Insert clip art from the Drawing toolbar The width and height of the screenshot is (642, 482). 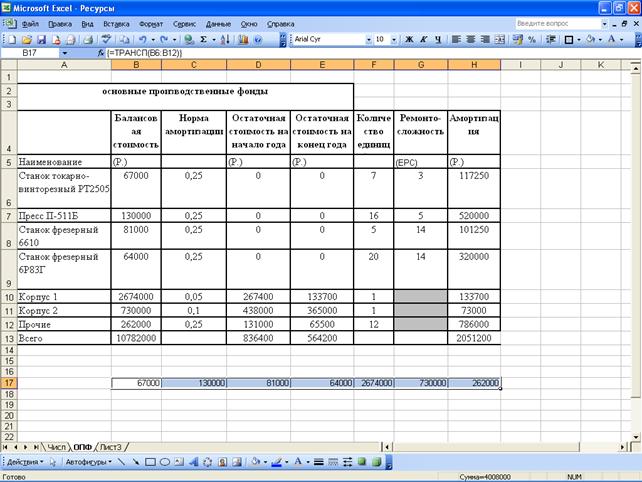222,462
